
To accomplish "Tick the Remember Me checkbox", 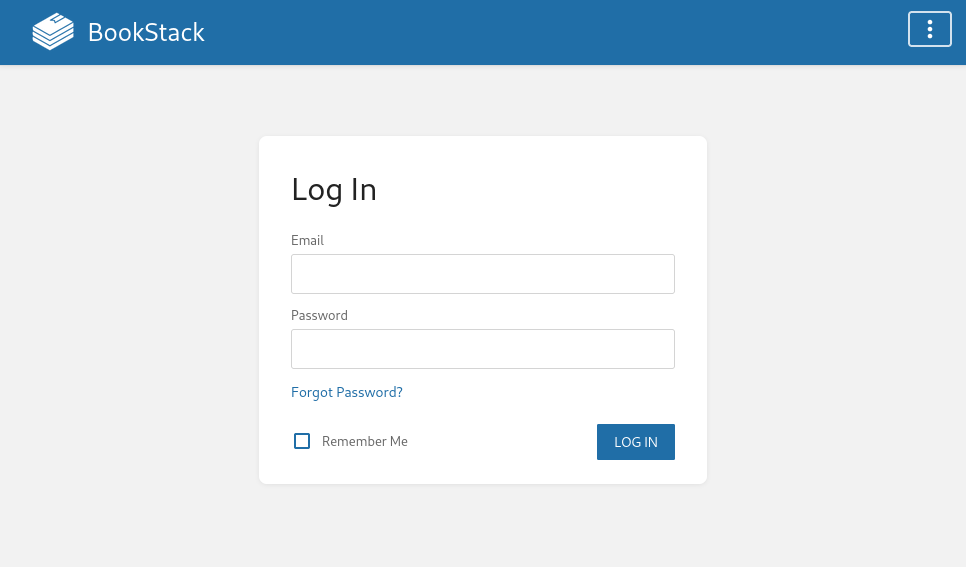I will click(x=302, y=441).
